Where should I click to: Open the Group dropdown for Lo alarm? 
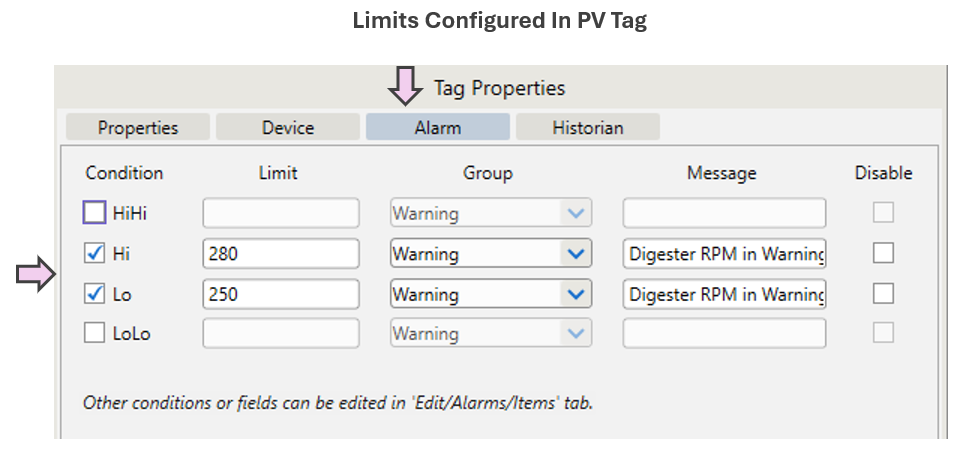[574, 294]
